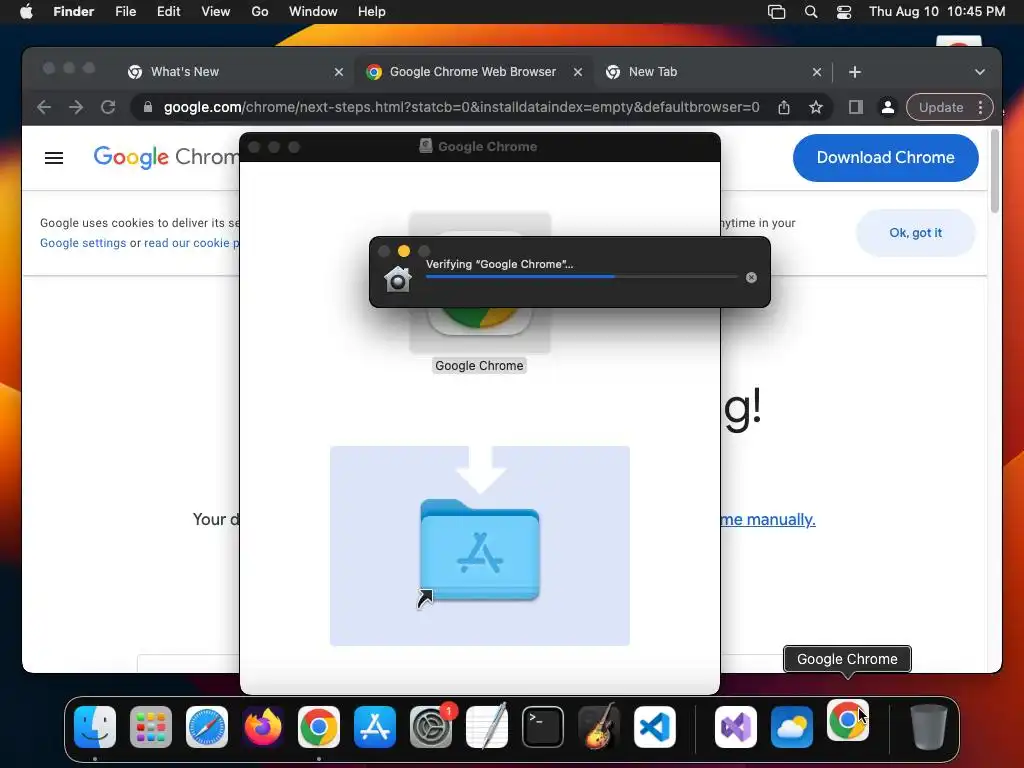Open Finder from the Dock
The height and width of the screenshot is (768, 1024).
pos(95,727)
